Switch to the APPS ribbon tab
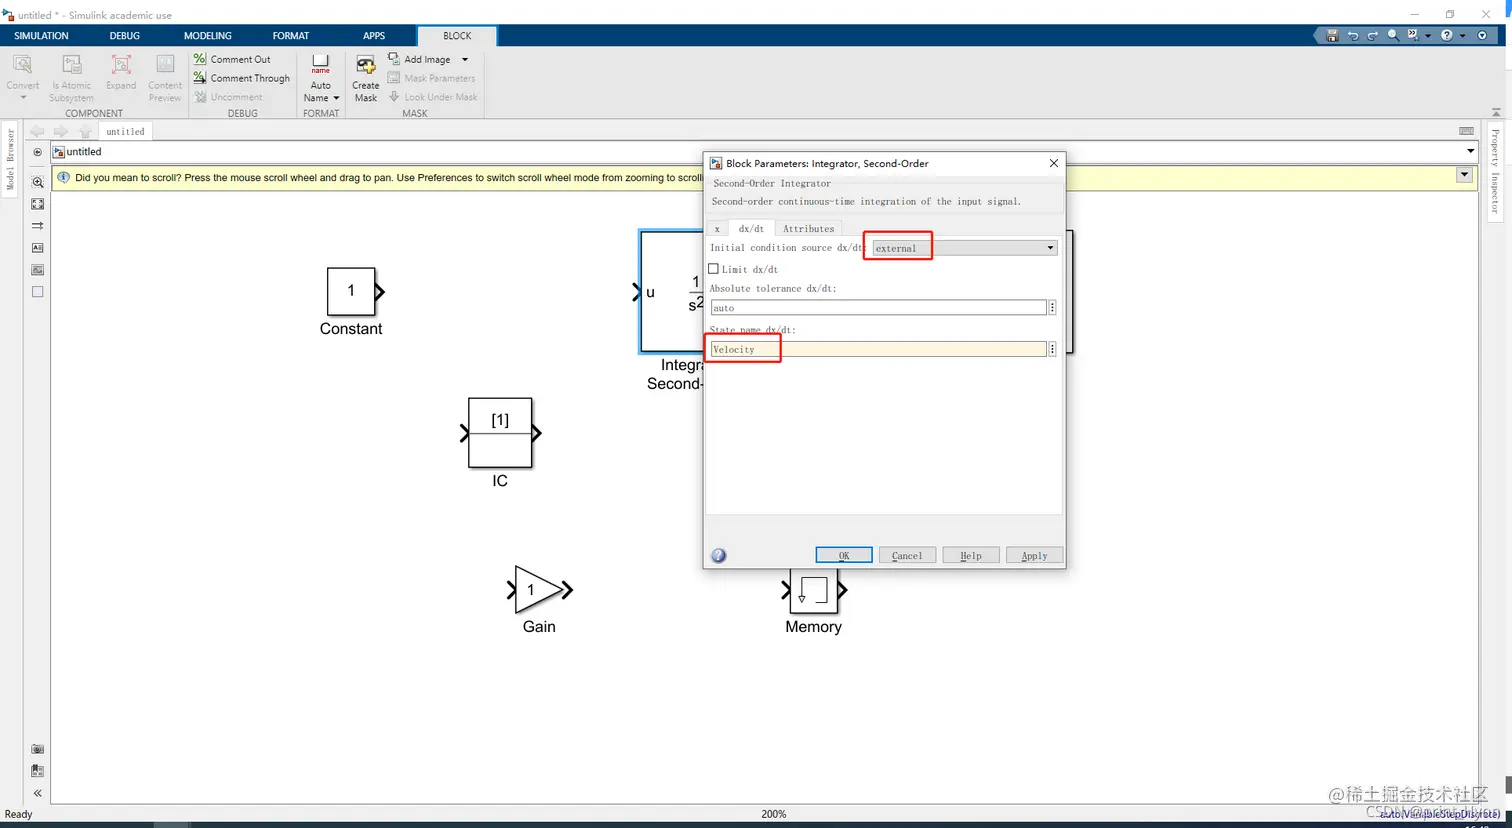1512x828 pixels. [x=374, y=35]
